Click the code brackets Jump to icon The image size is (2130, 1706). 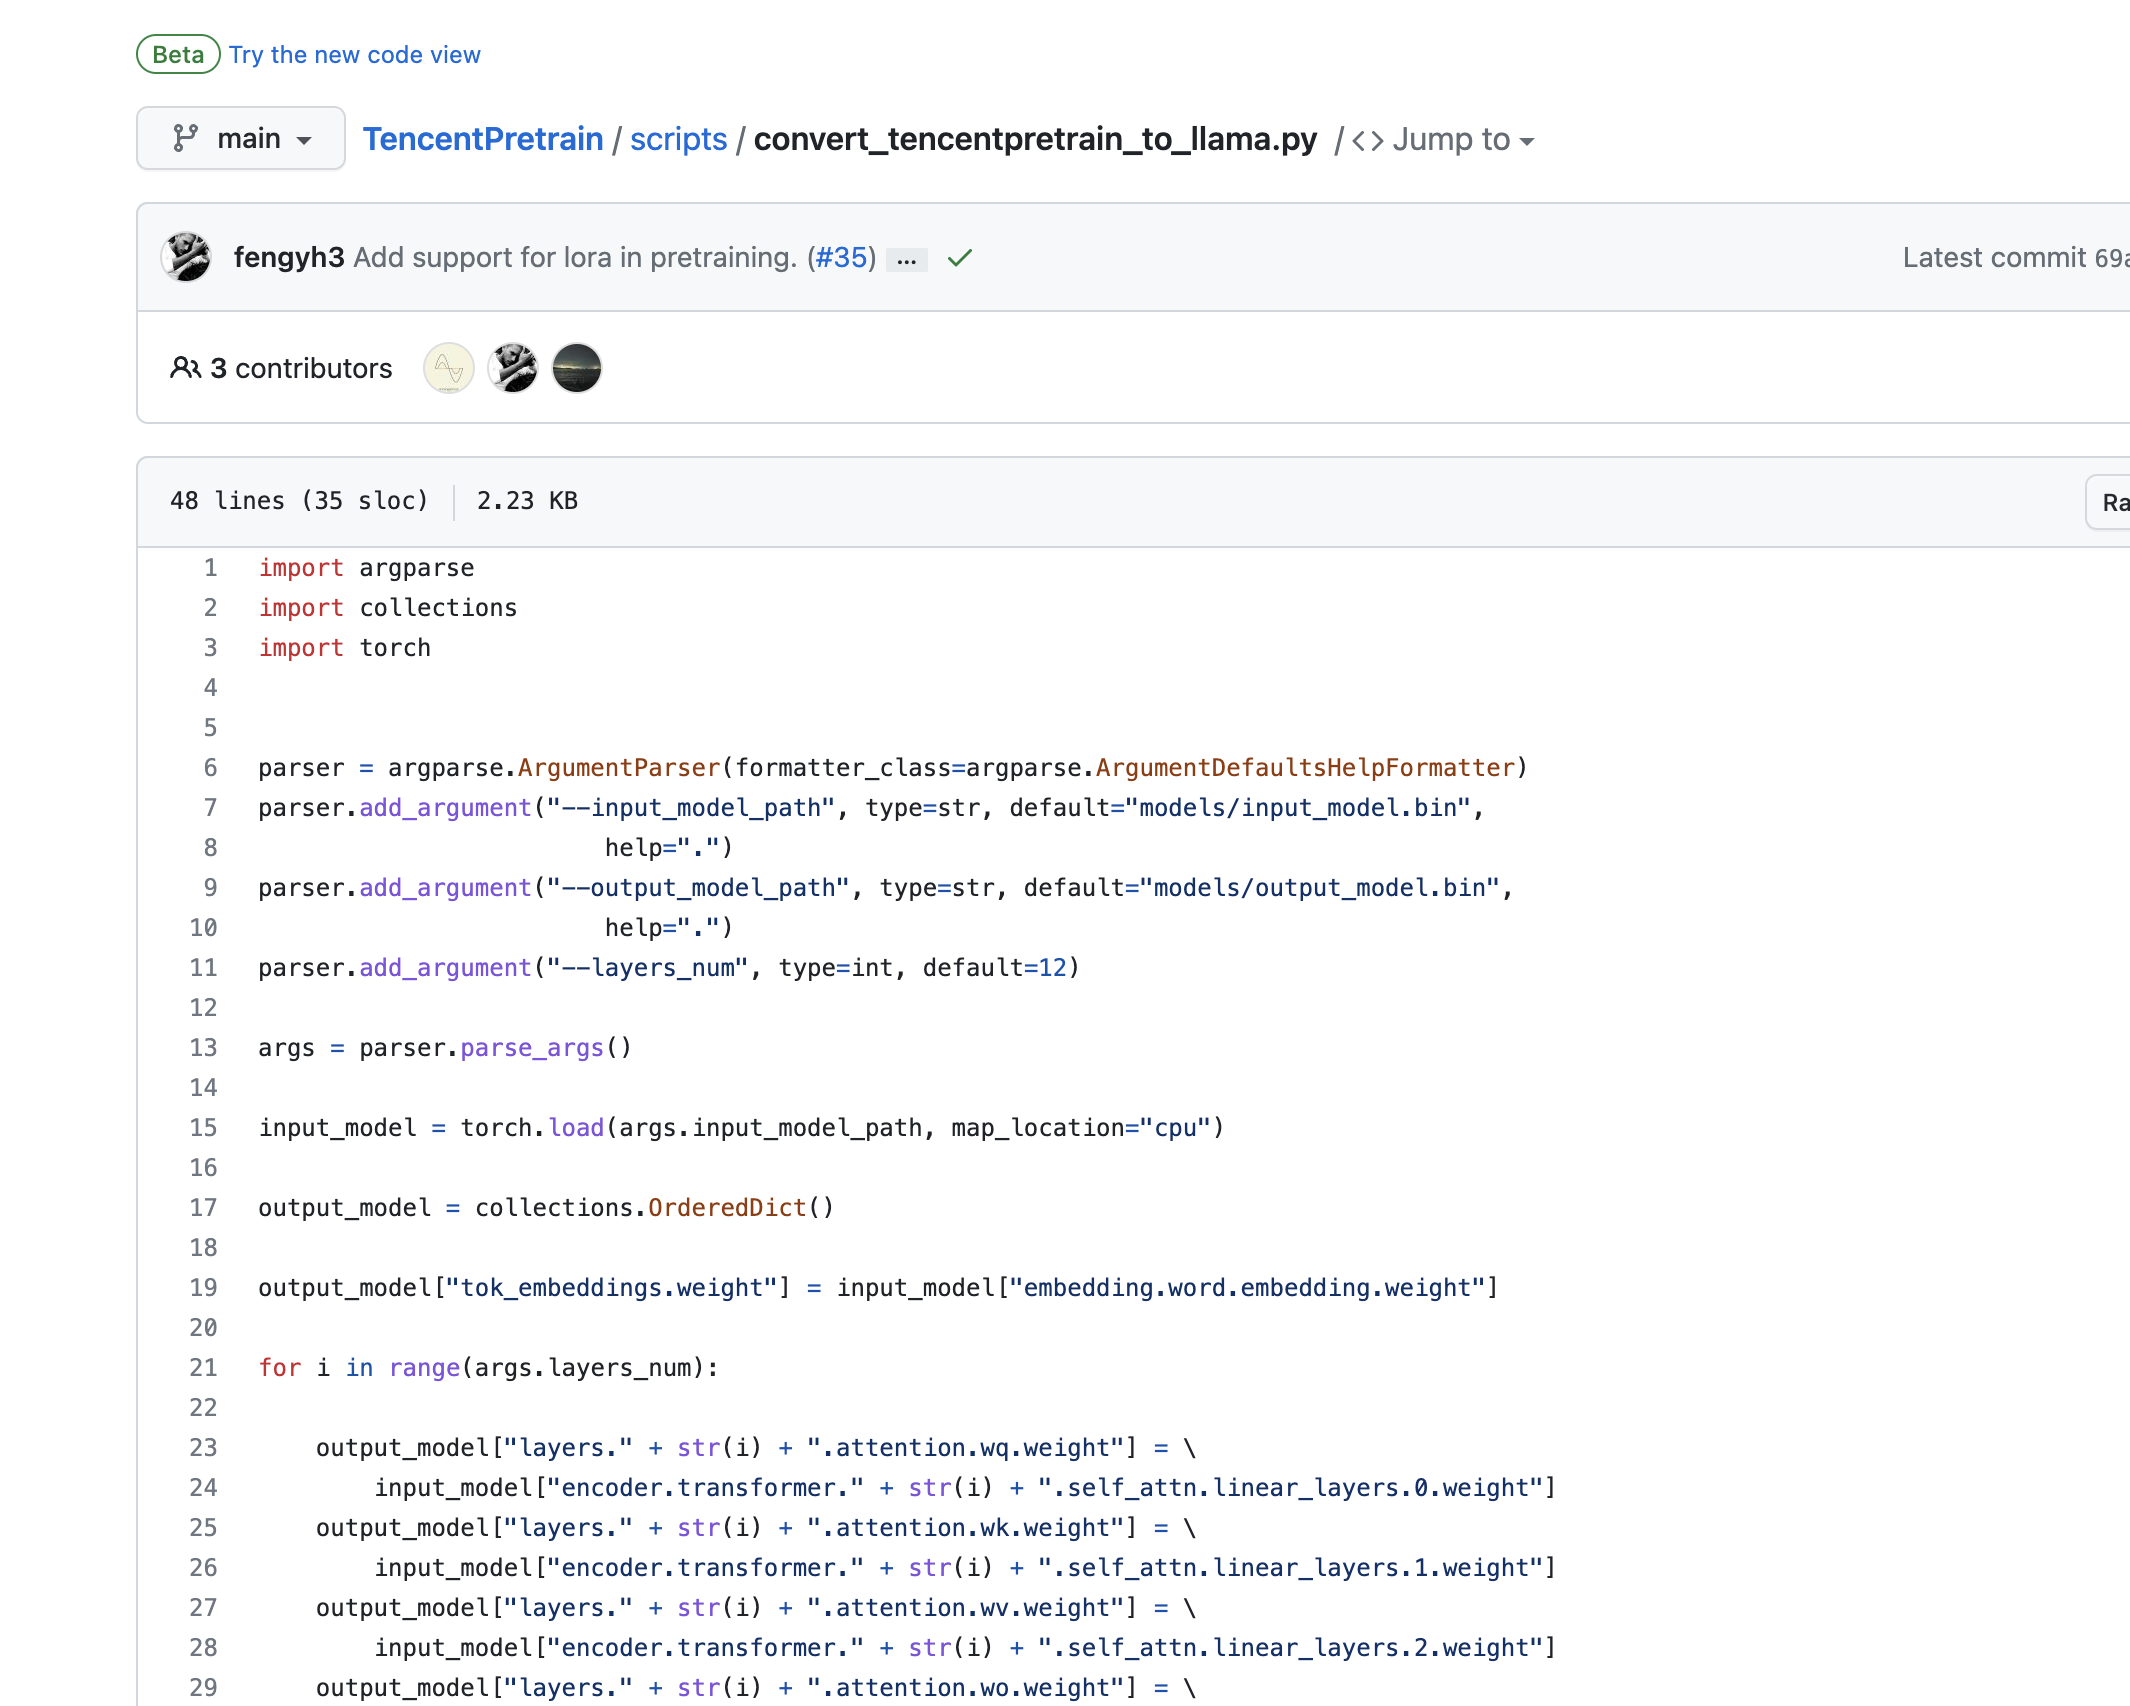pyautogui.click(x=1367, y=140)
